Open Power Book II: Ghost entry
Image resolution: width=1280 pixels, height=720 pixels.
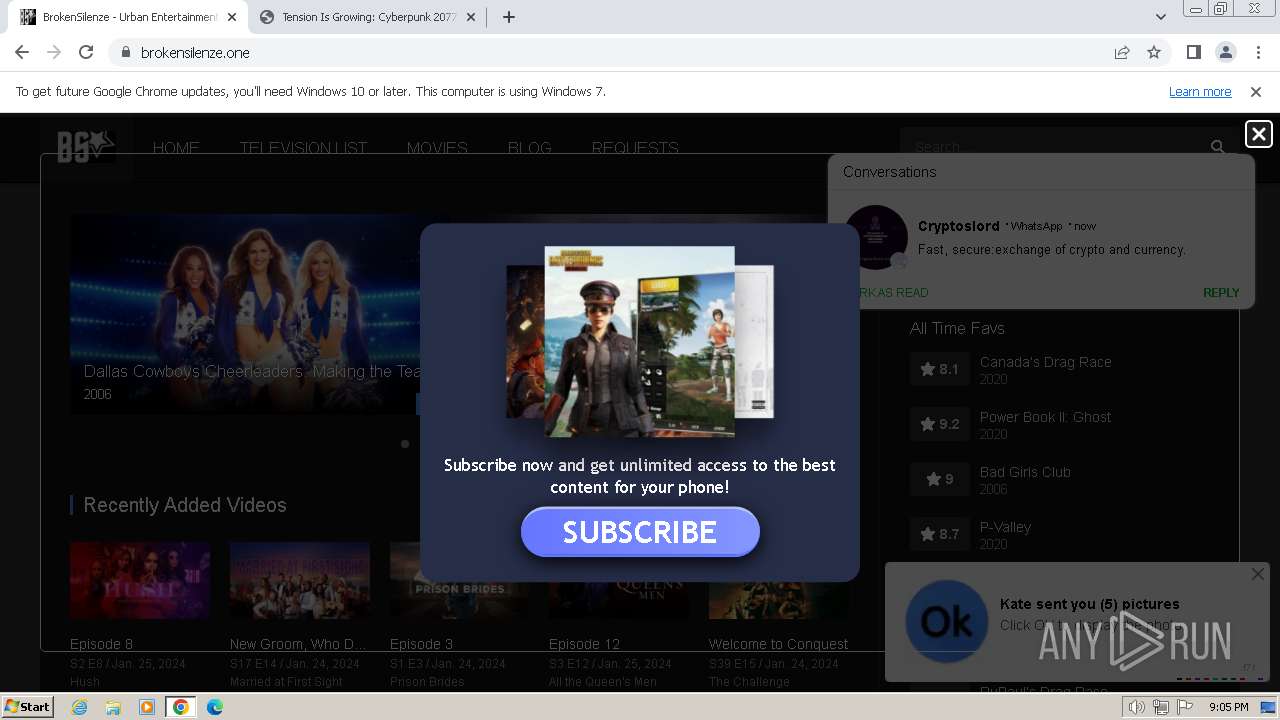[1045, 417]
